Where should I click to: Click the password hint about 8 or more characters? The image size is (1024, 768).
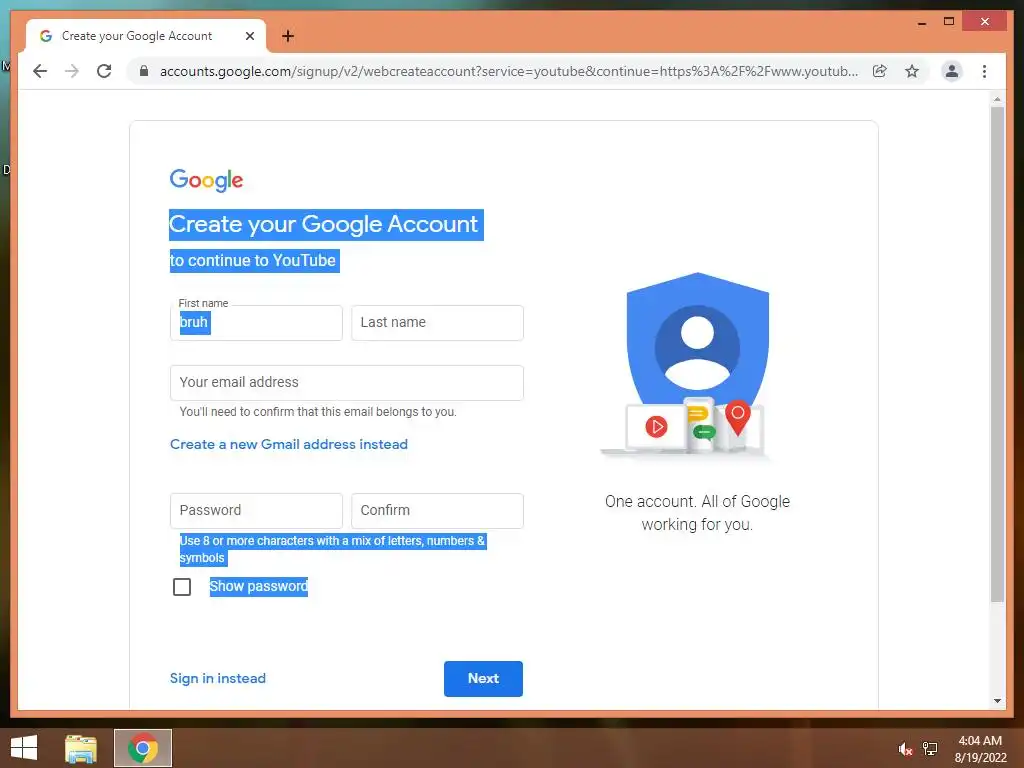332,549
